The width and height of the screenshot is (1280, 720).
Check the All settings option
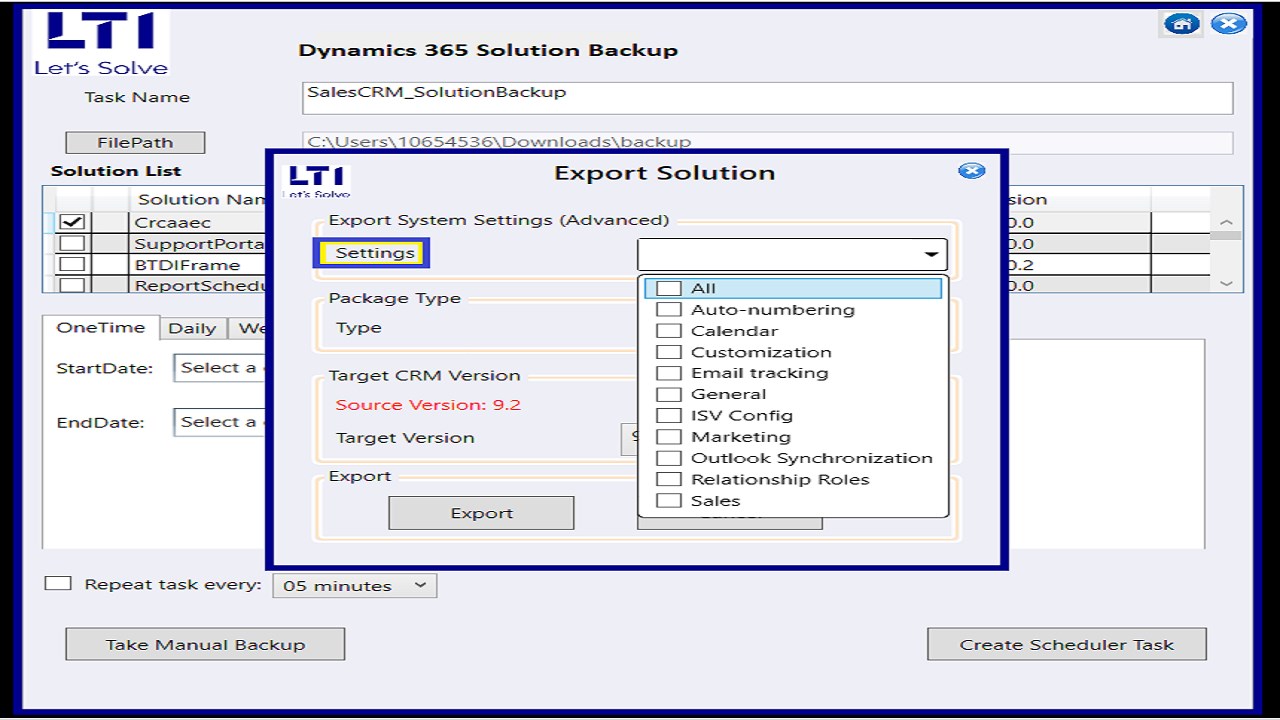[x=669, y=289]
